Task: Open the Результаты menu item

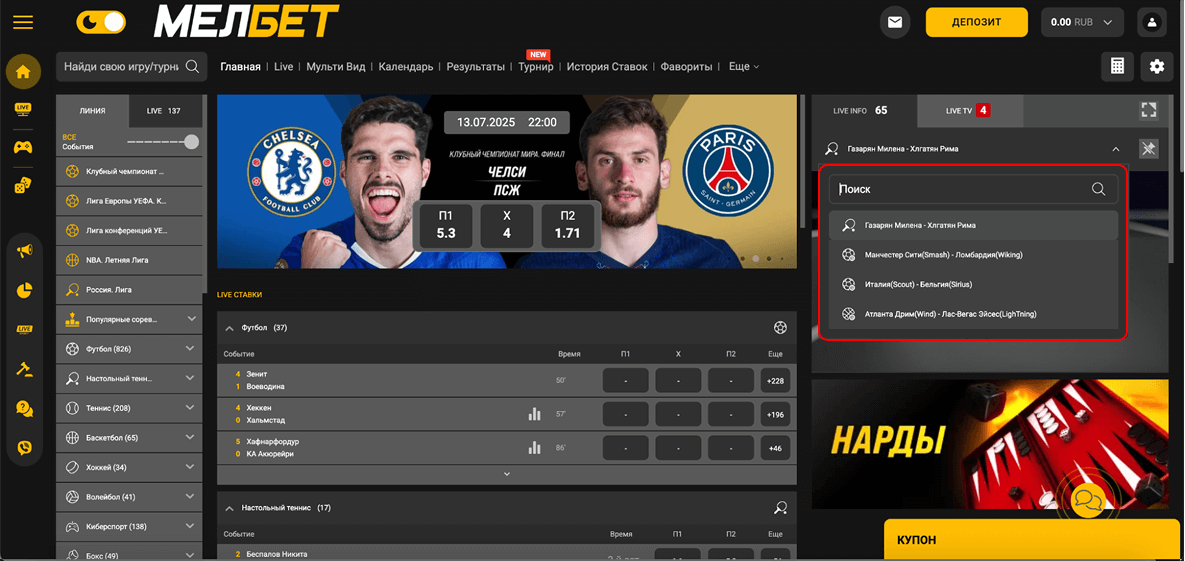Action: coord(475,67)
